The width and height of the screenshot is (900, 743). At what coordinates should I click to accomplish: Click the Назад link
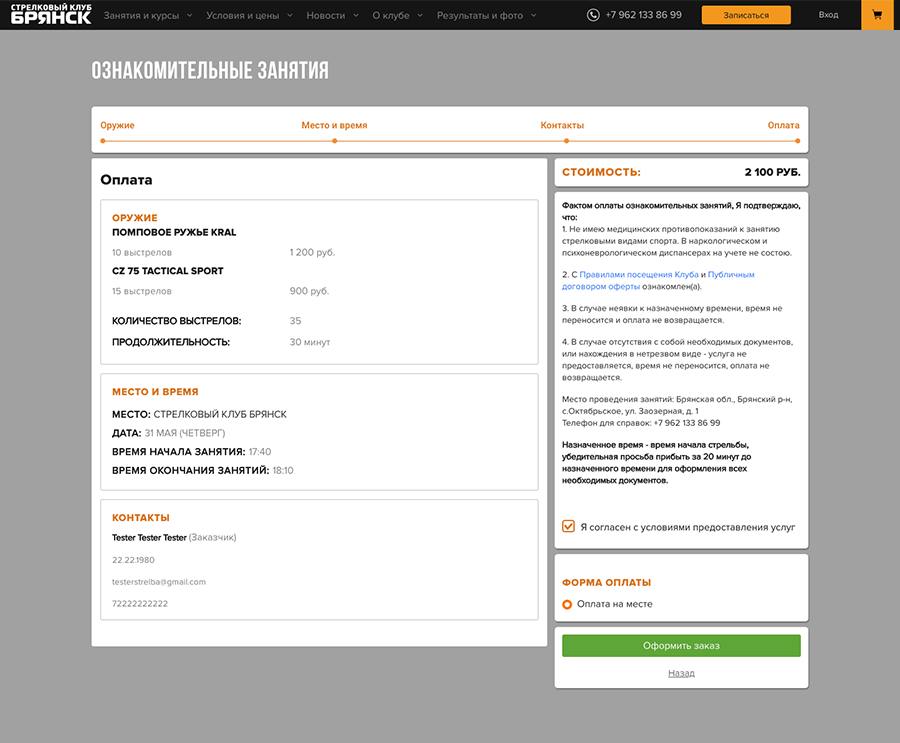(x=681, y=673)
